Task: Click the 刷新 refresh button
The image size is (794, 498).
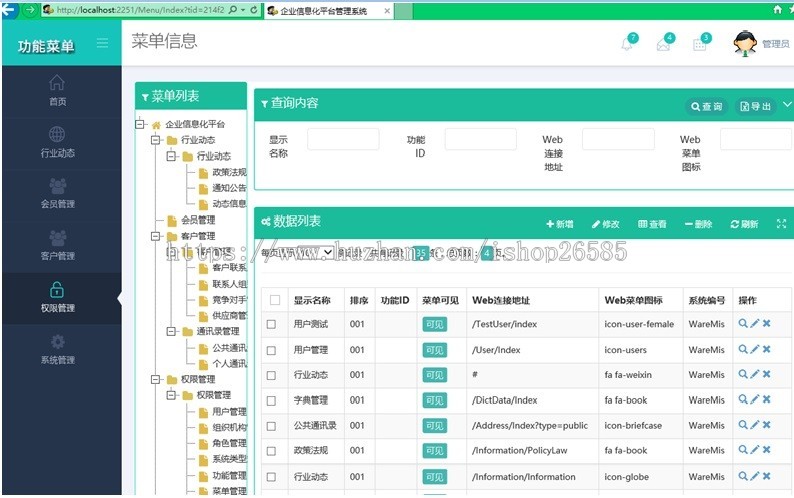Action: point(744,224)
